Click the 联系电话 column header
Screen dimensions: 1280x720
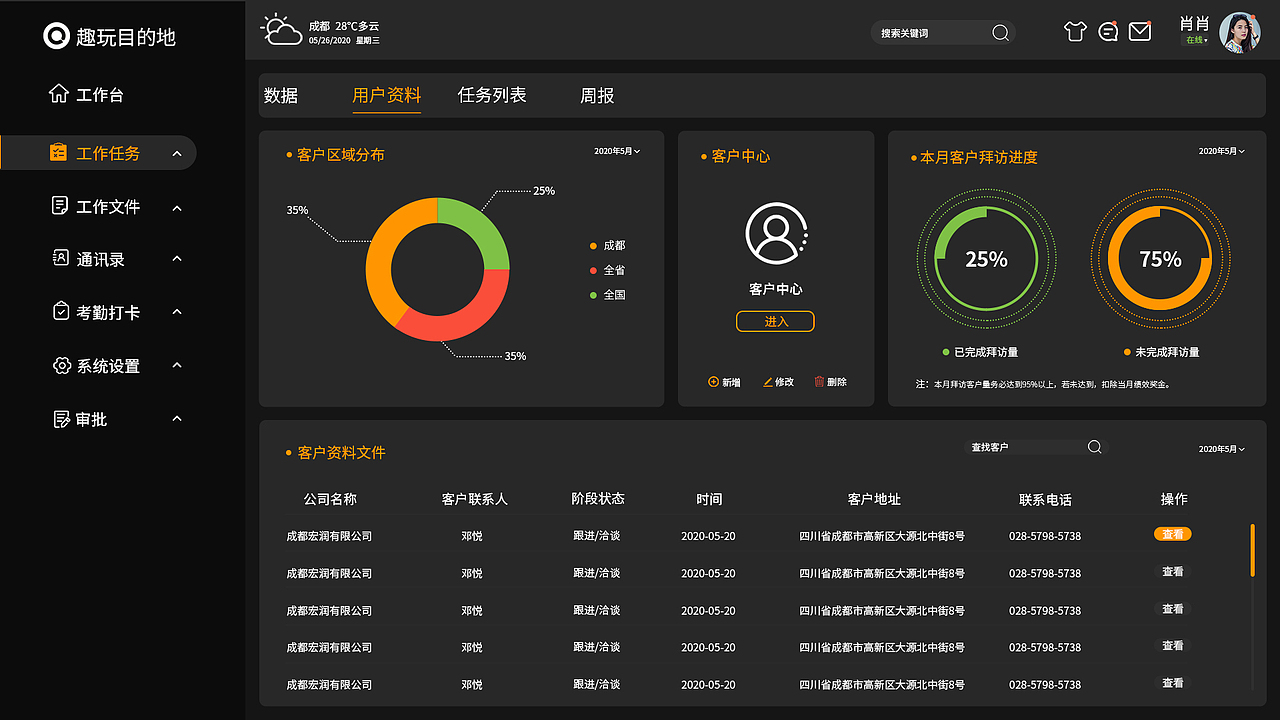(1045, 499)
